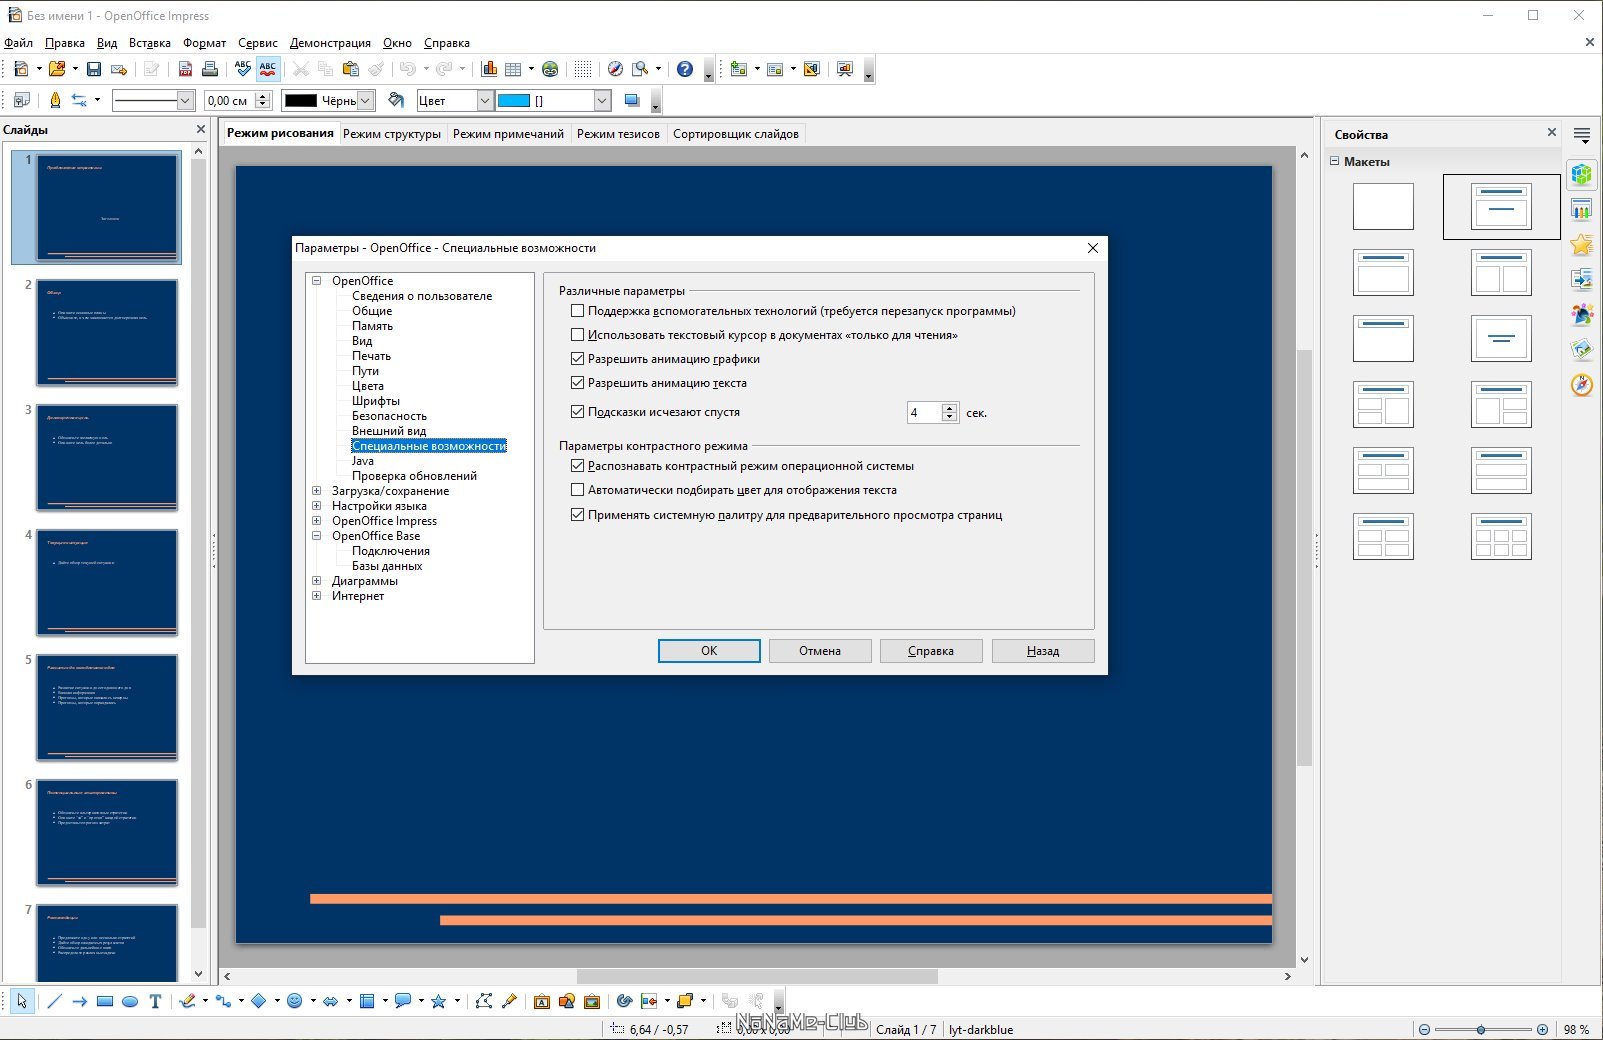This screenshot has width=1603, height=1040.
Task: Open the Демонстрация menu
Action: (330, 43)
